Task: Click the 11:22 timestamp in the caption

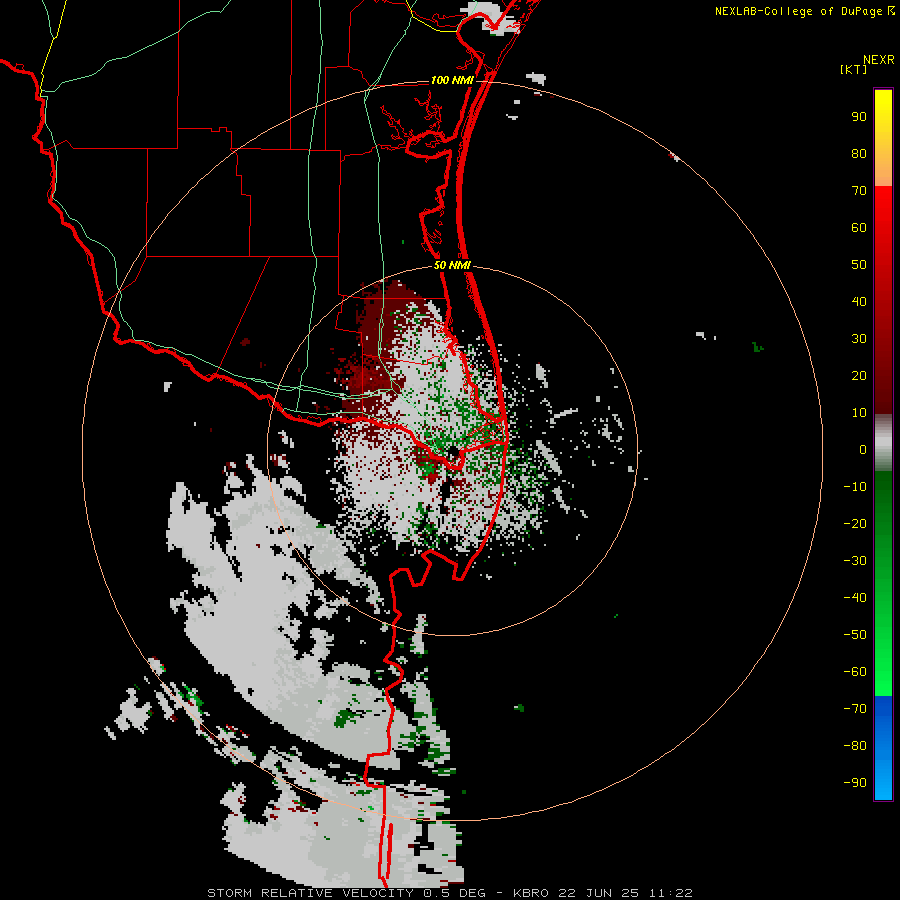Action: 670,893
